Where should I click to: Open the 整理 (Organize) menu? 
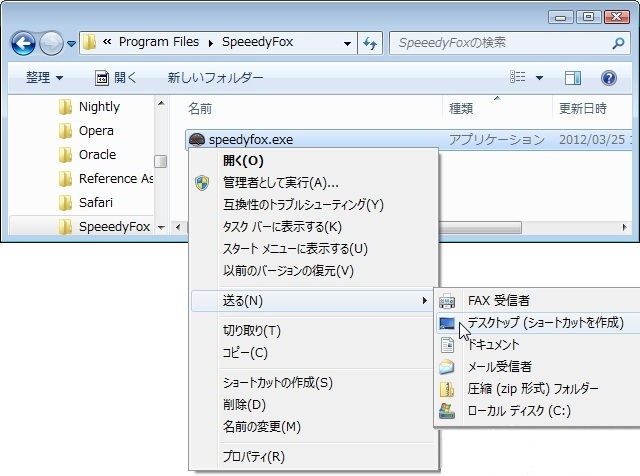pos(44,77)
